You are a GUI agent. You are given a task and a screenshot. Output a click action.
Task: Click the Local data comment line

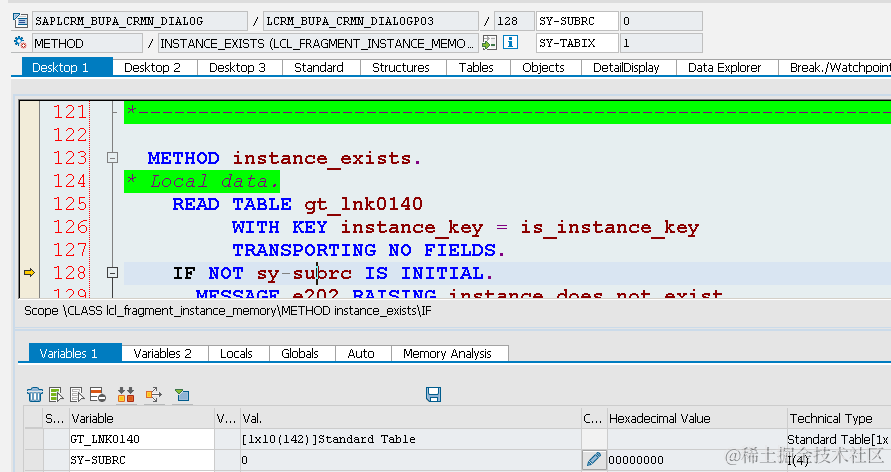202,181
